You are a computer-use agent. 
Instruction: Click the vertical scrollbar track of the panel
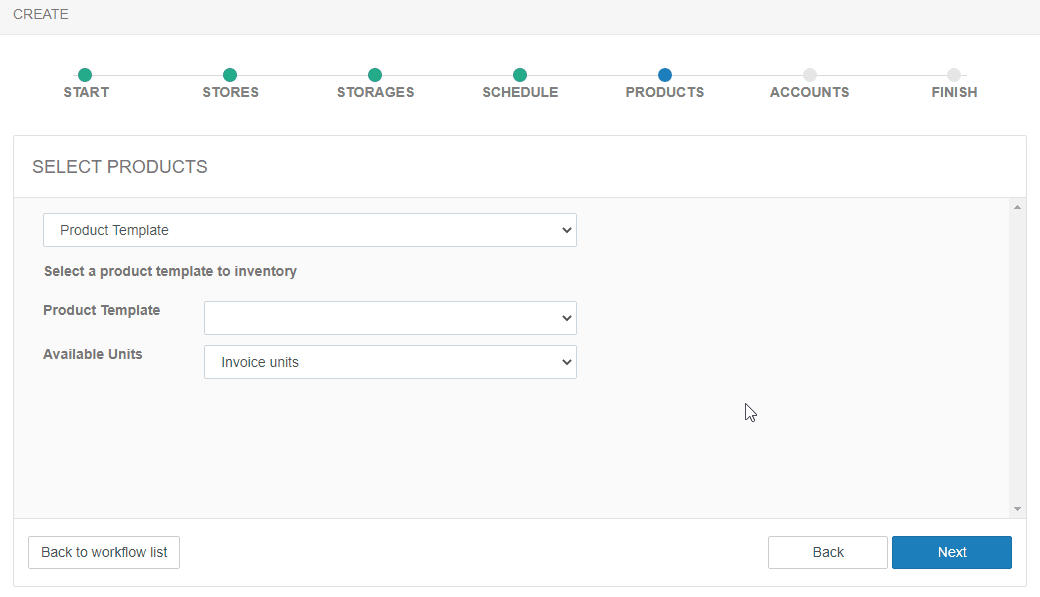(x=1017, y=360)
